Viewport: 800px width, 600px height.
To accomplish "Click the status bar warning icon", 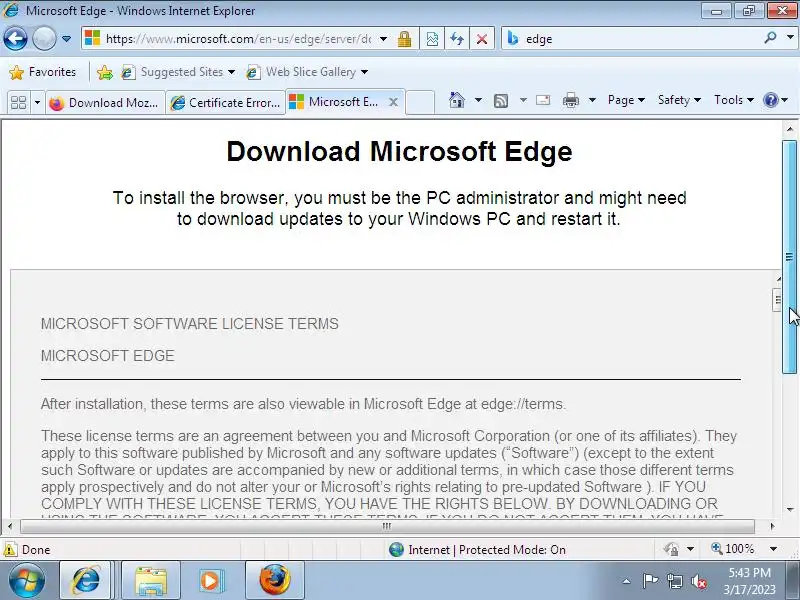I will click(10, 549).
